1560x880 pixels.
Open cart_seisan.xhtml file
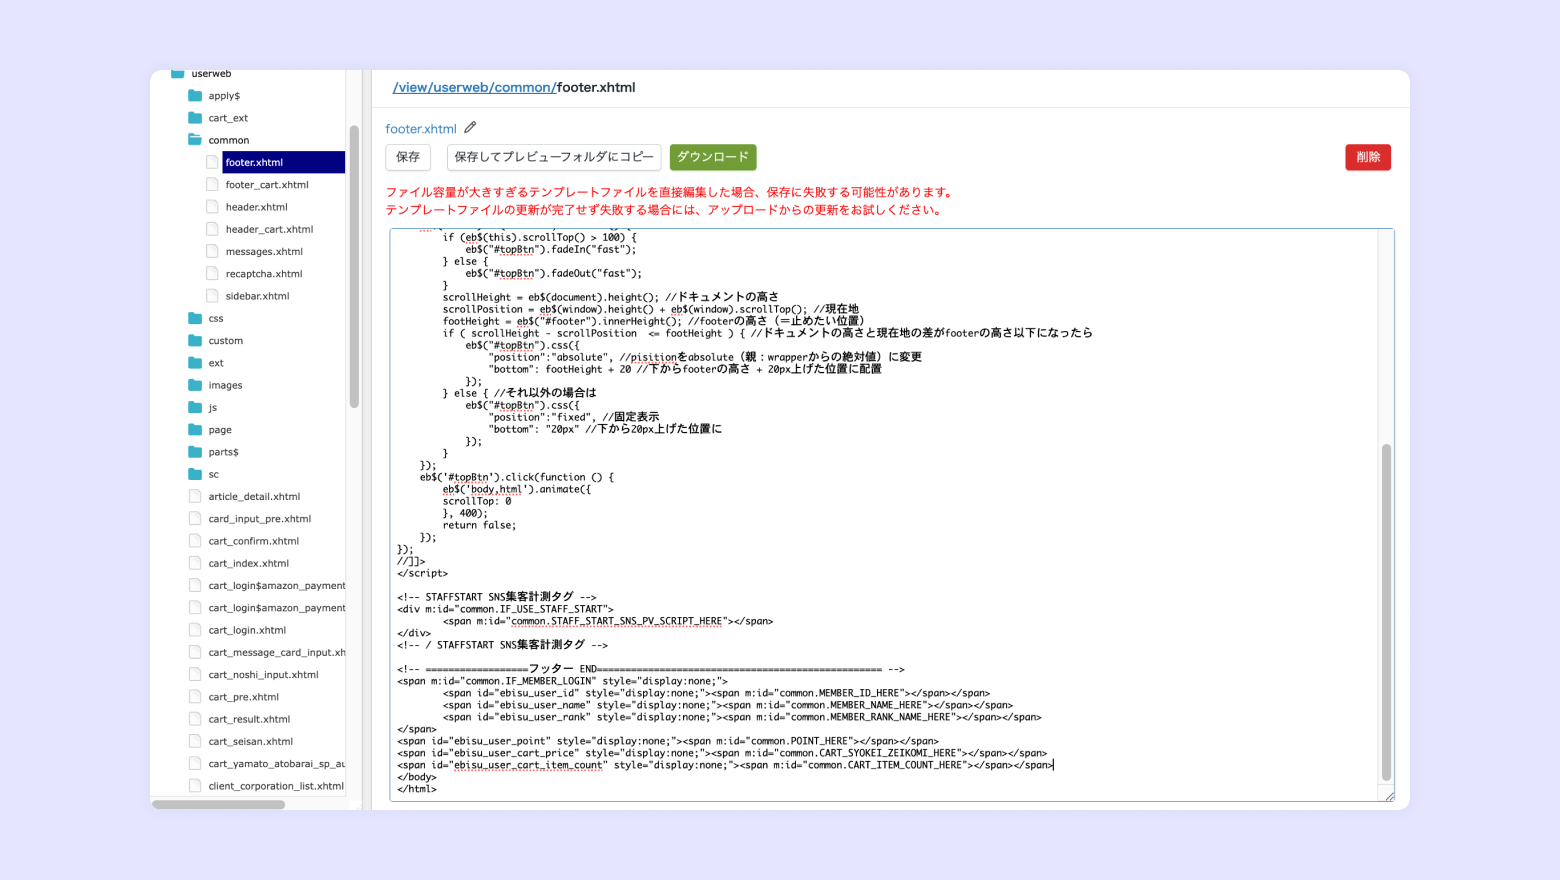pos(251,742)
